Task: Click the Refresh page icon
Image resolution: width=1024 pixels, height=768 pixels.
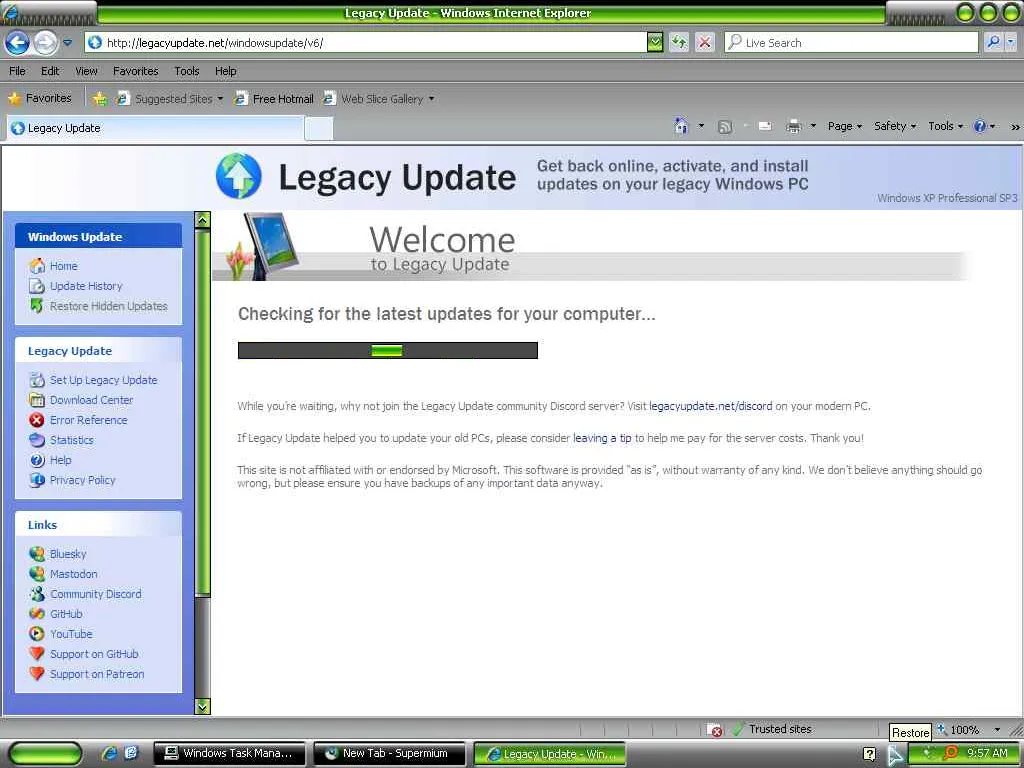Action: tap(679, 43)
